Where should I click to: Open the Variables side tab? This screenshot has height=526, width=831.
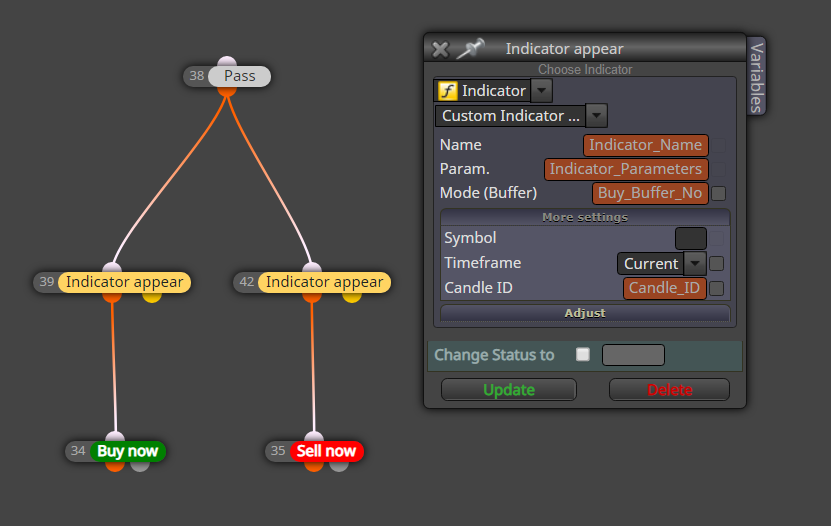coord(756,76)
